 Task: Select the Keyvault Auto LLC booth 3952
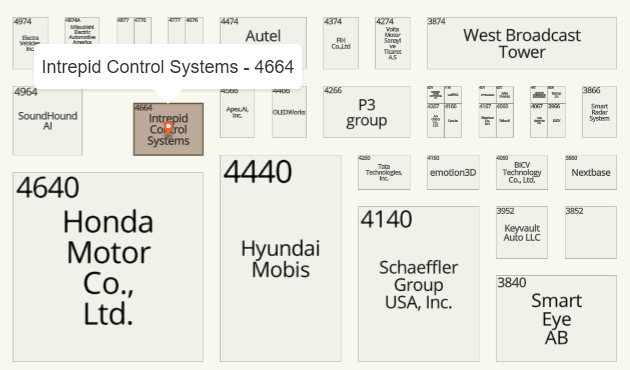[522, 233]
